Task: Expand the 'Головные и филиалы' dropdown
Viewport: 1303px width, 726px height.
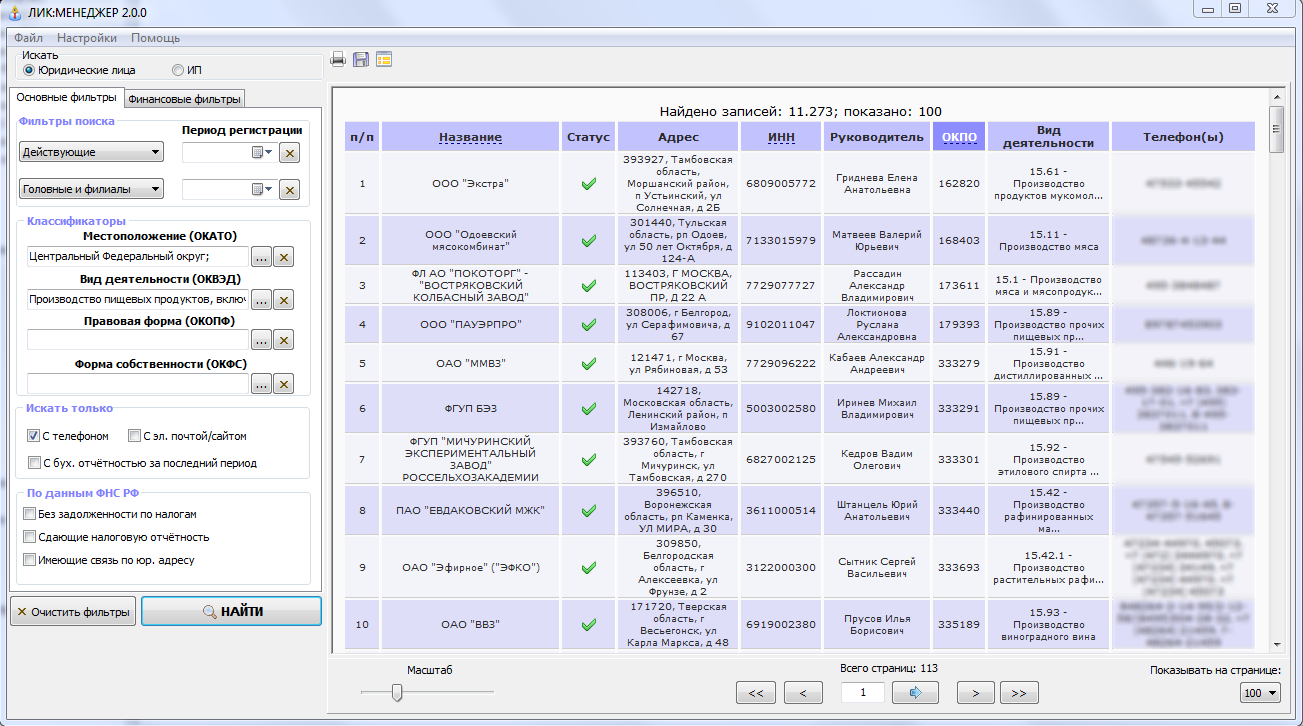Action: coord(91,189)
